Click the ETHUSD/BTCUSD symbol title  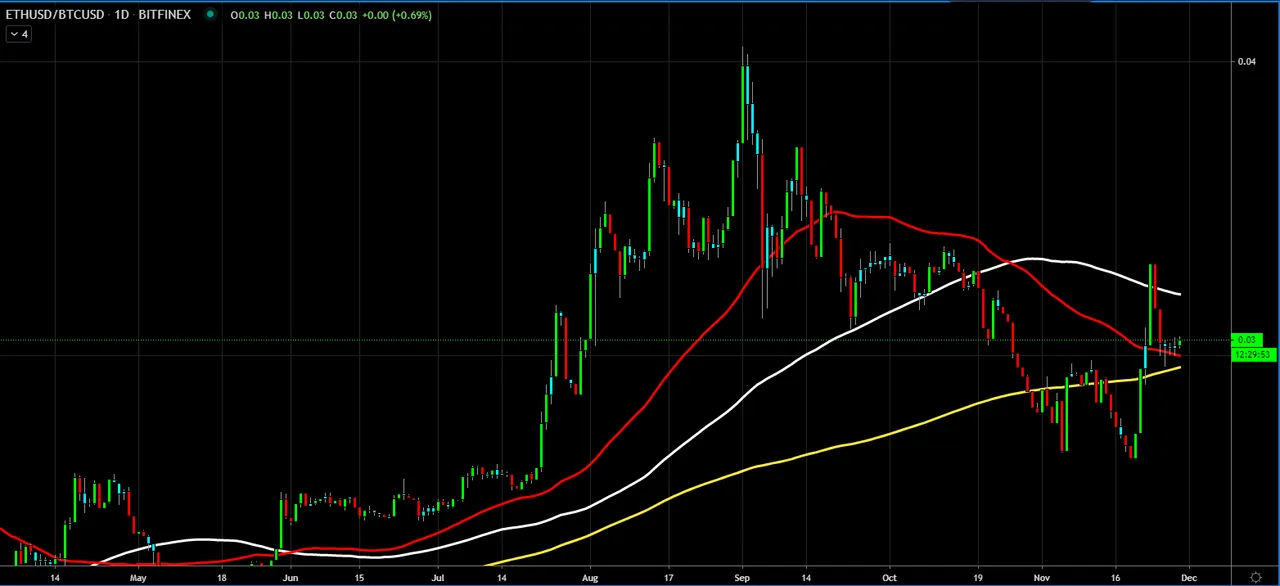pyautogui.click(x=54, y=15)
